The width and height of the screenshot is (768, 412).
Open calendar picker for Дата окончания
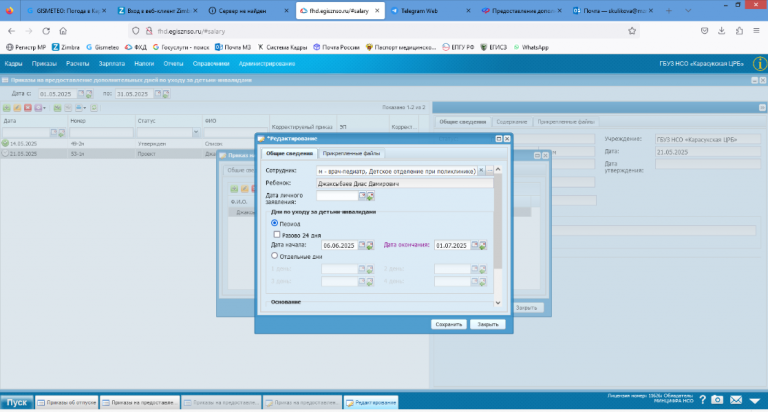point(475,245)
